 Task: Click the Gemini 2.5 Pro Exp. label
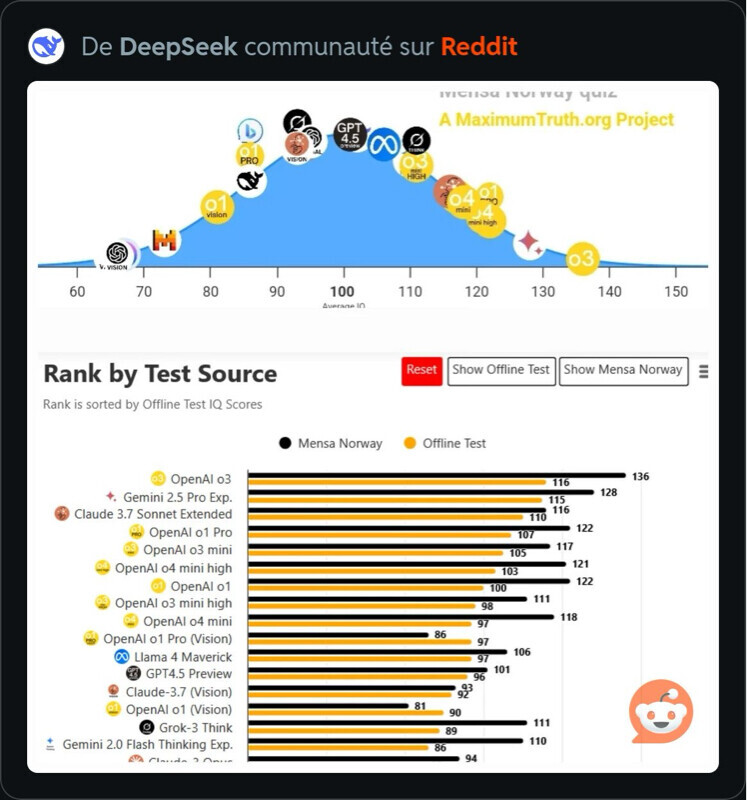pyautogui.click(x=177, y=496)
